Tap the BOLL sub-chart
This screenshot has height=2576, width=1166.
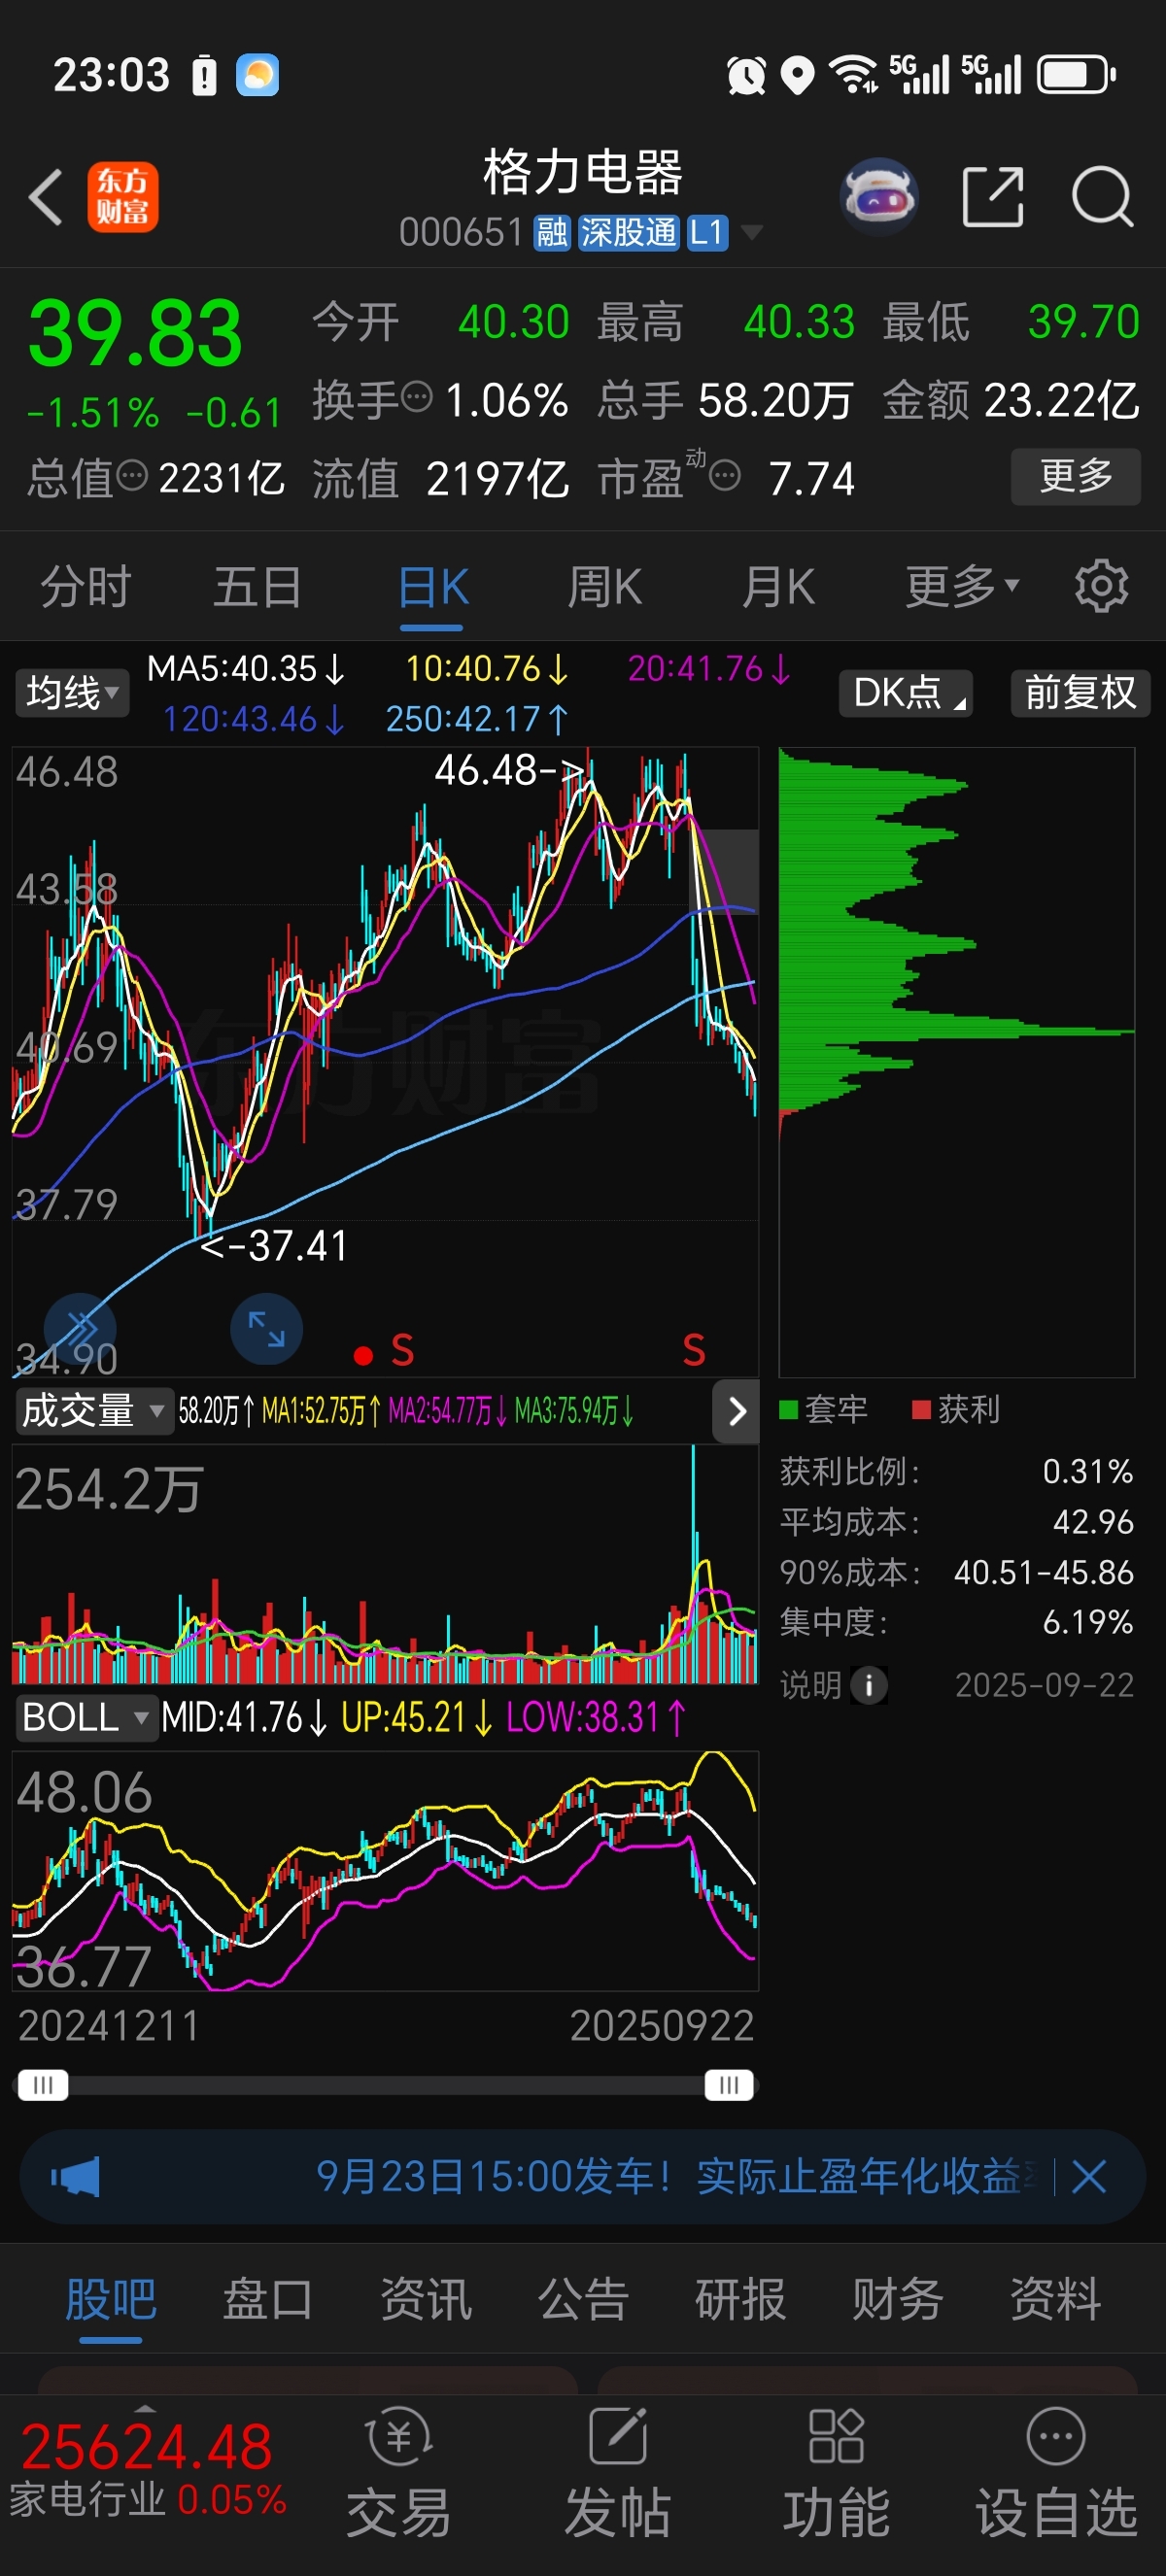pos(386,1870)
